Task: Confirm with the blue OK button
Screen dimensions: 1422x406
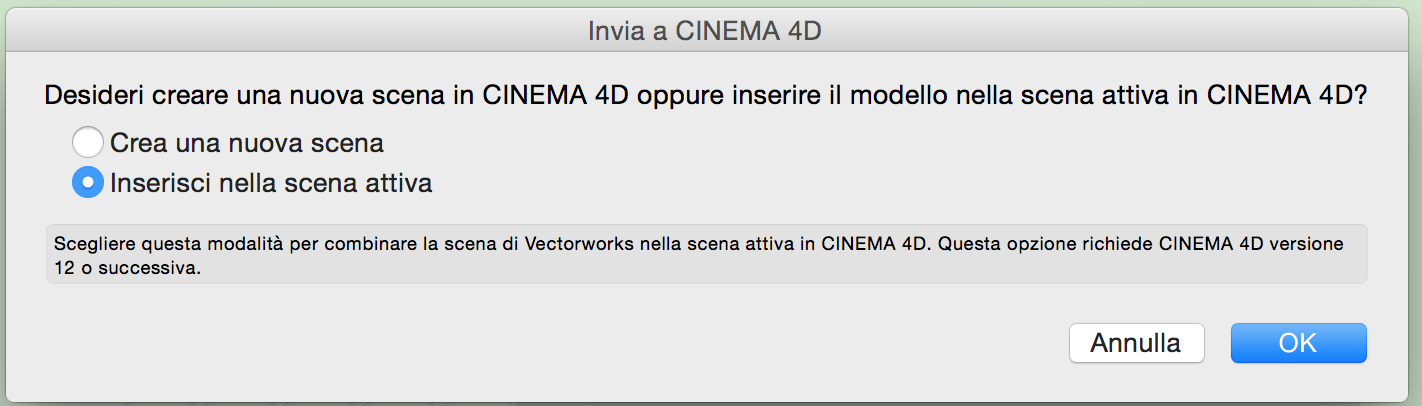Action: coord(1298,343)
